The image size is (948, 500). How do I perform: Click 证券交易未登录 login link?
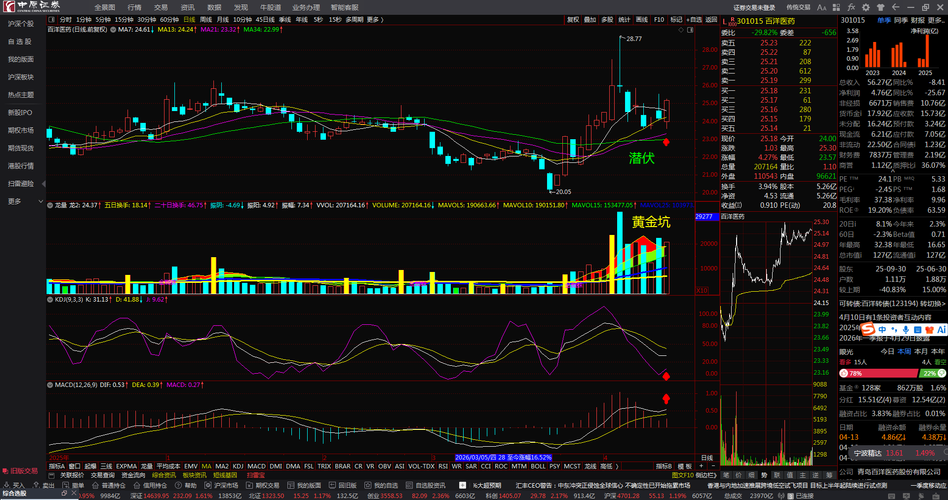click(755, 8)
